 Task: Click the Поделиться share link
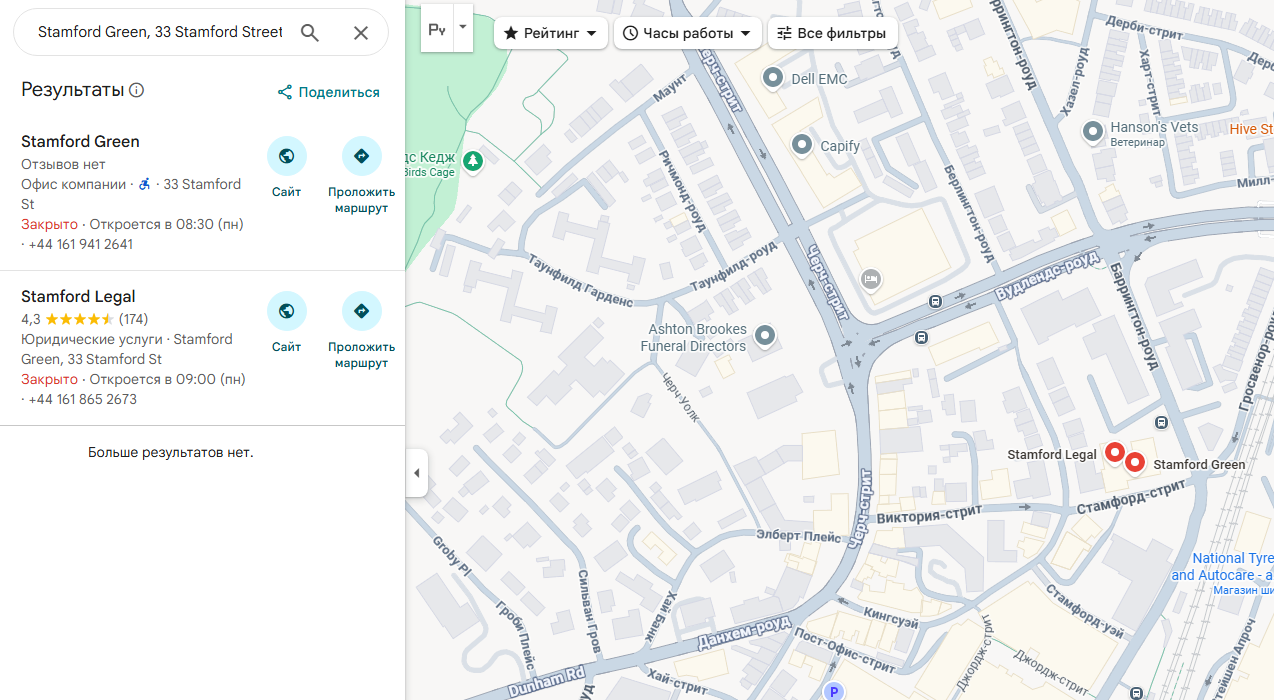click(x=329, y=92)
